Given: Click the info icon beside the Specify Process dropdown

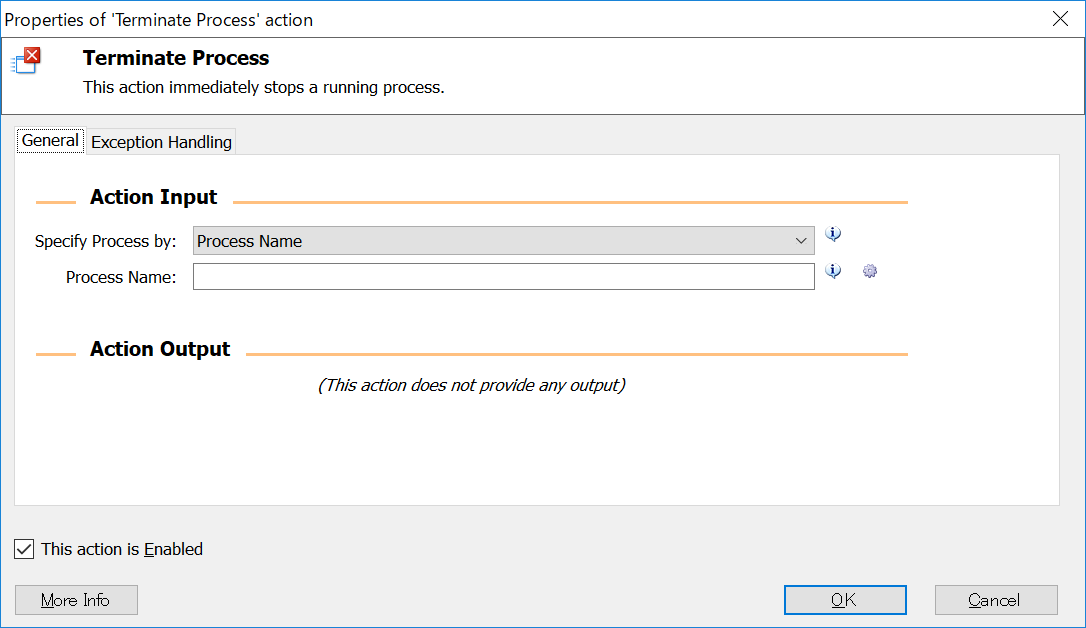Looking at the screenshot, I should tap(833, 234).
